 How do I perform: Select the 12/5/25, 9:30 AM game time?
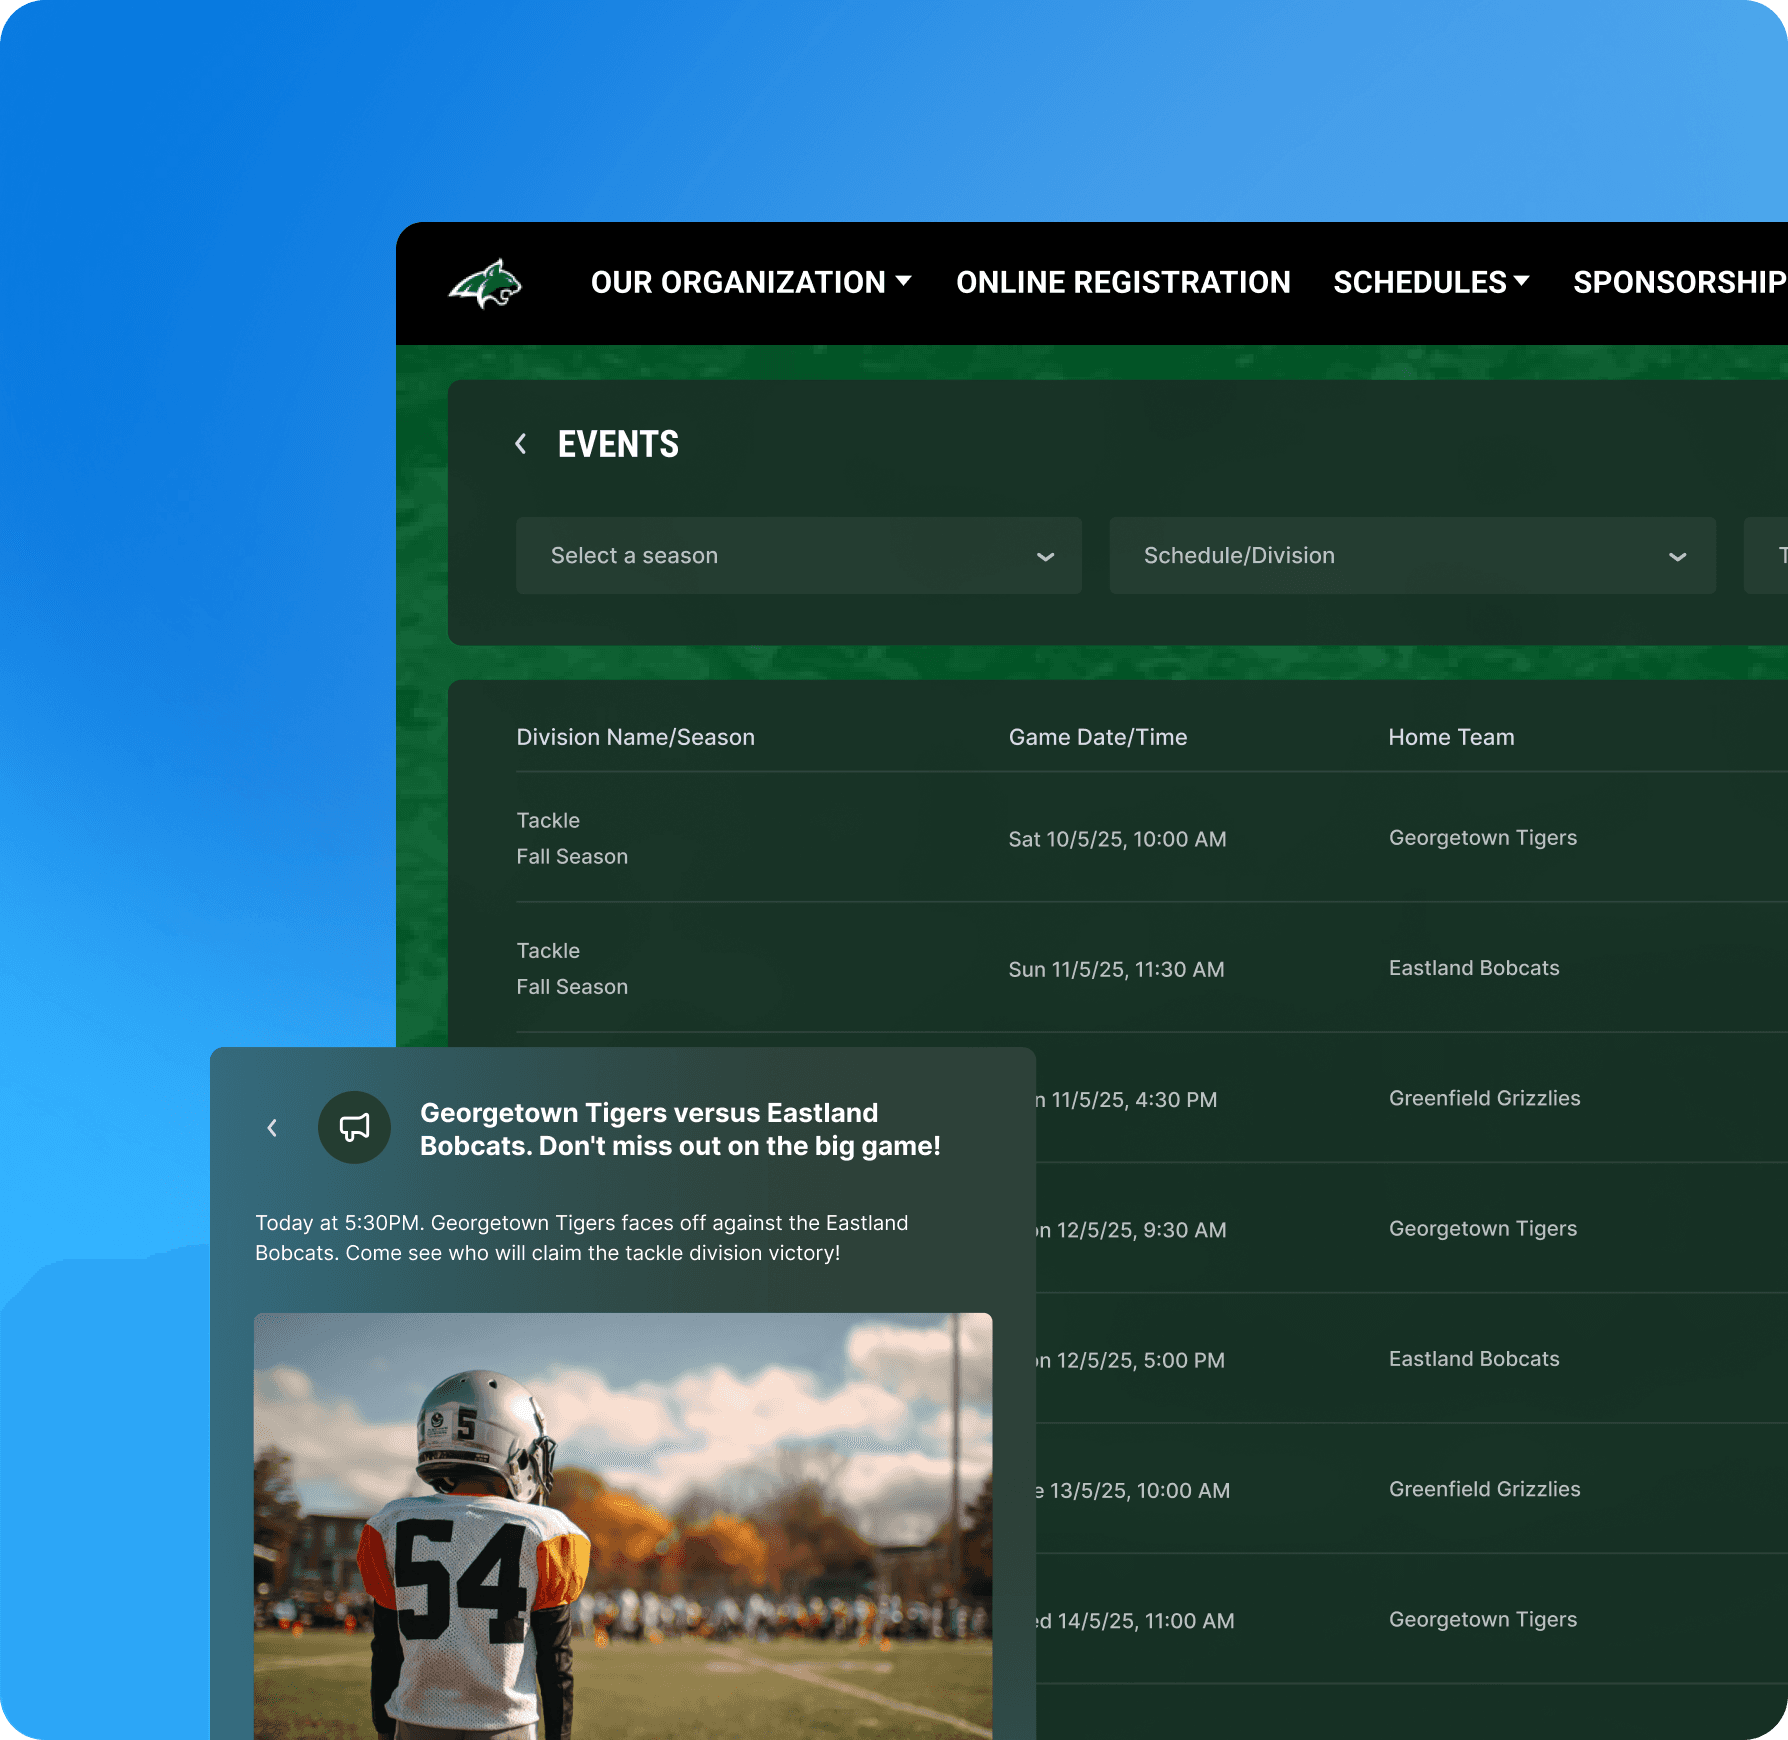coord(1132,1230)
